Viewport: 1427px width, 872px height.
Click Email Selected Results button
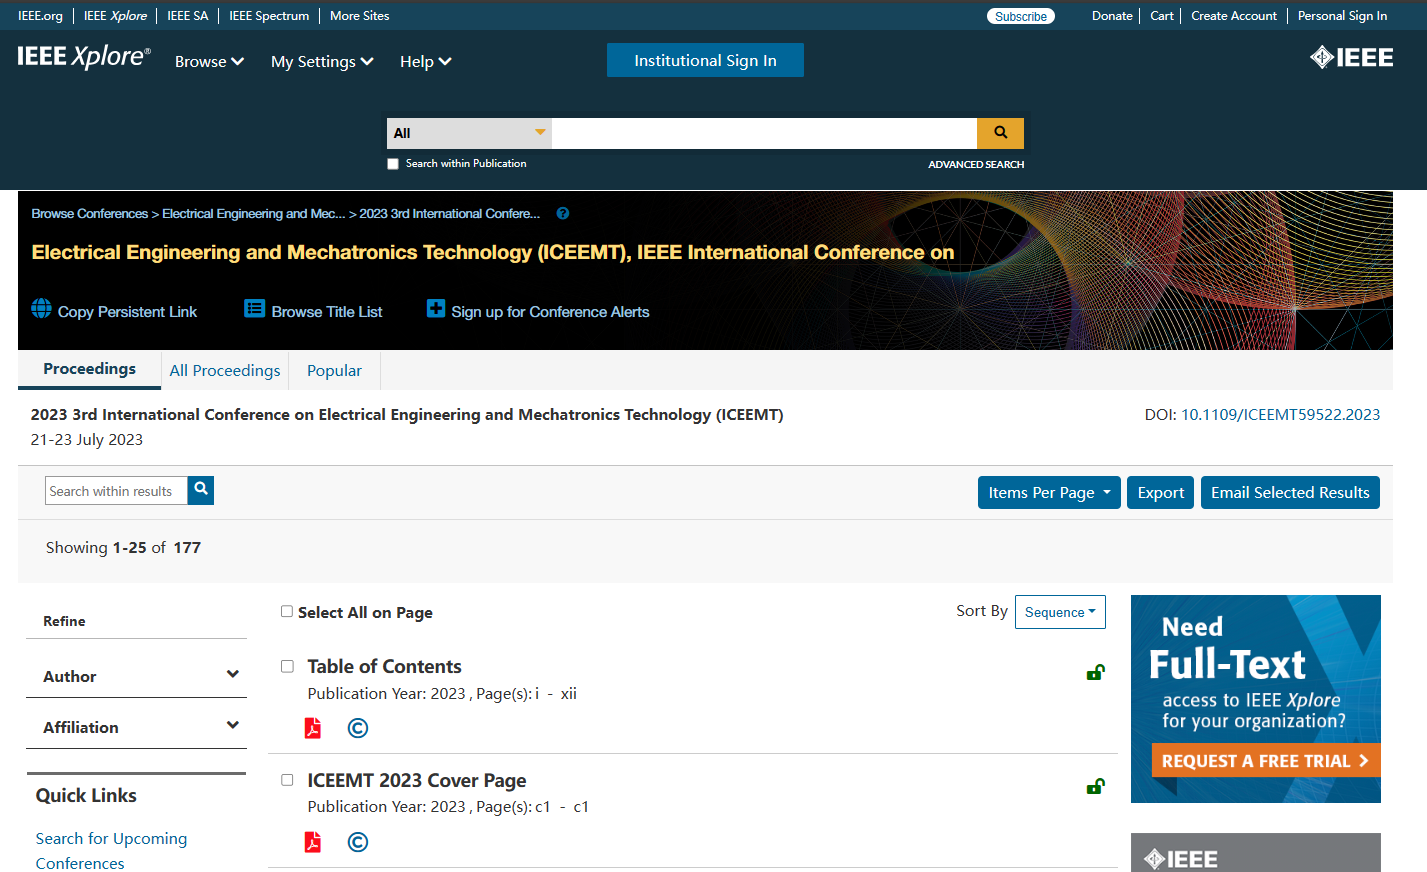click(1290, 492)
